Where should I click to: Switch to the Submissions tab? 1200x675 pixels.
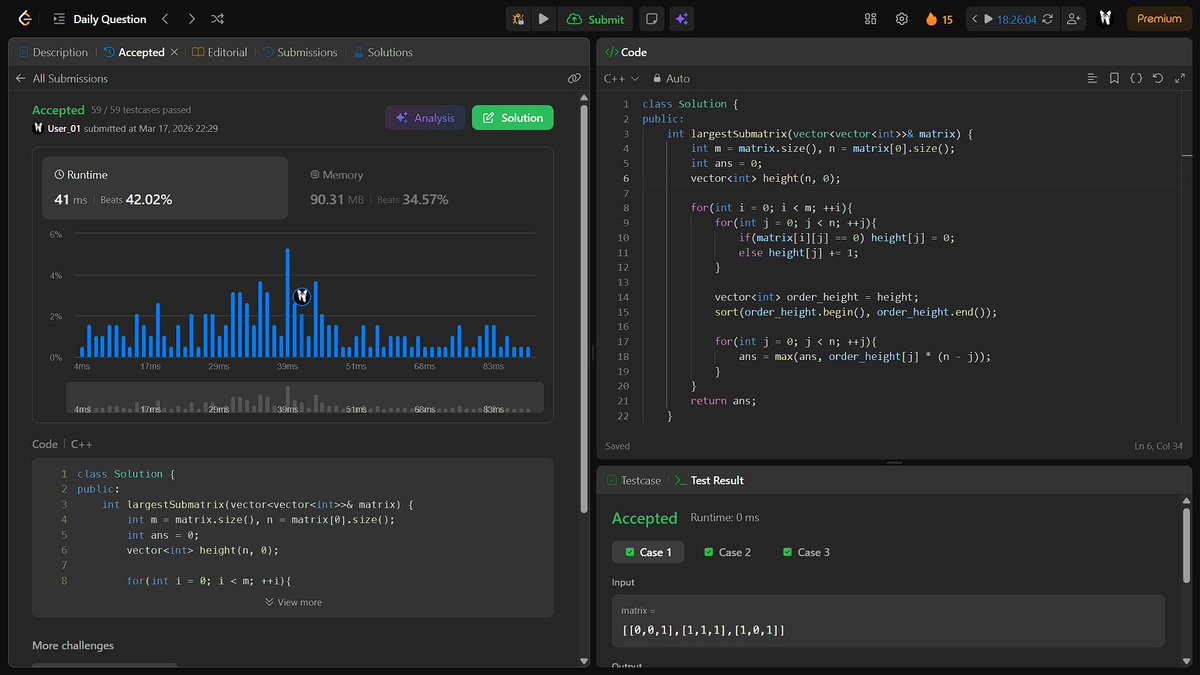point(299,52)
